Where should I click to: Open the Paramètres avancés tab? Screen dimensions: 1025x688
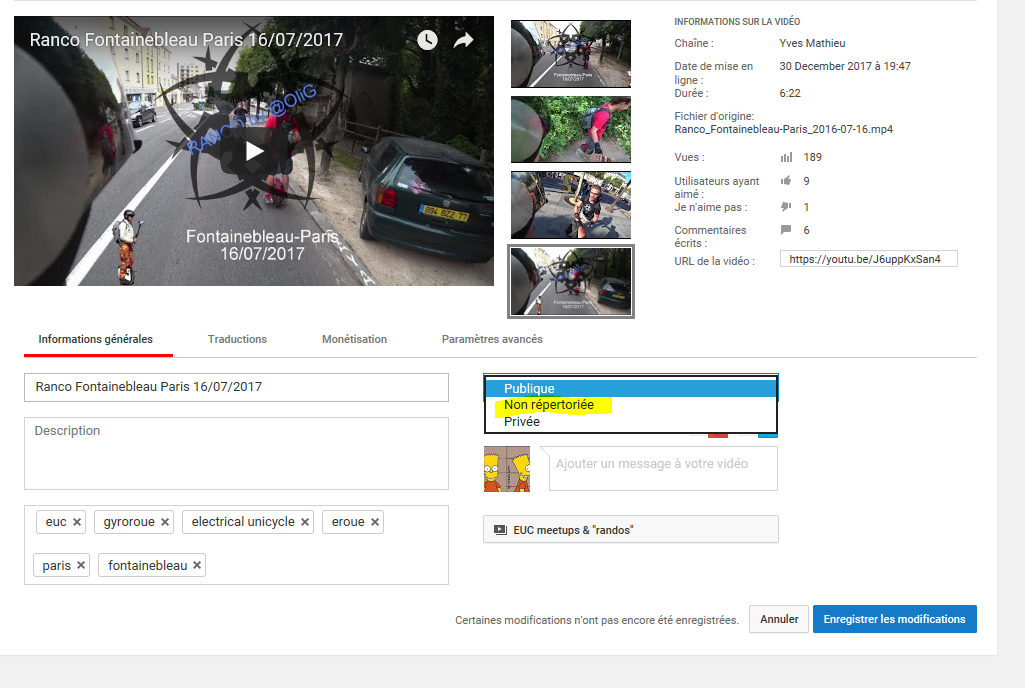(492, 339)
